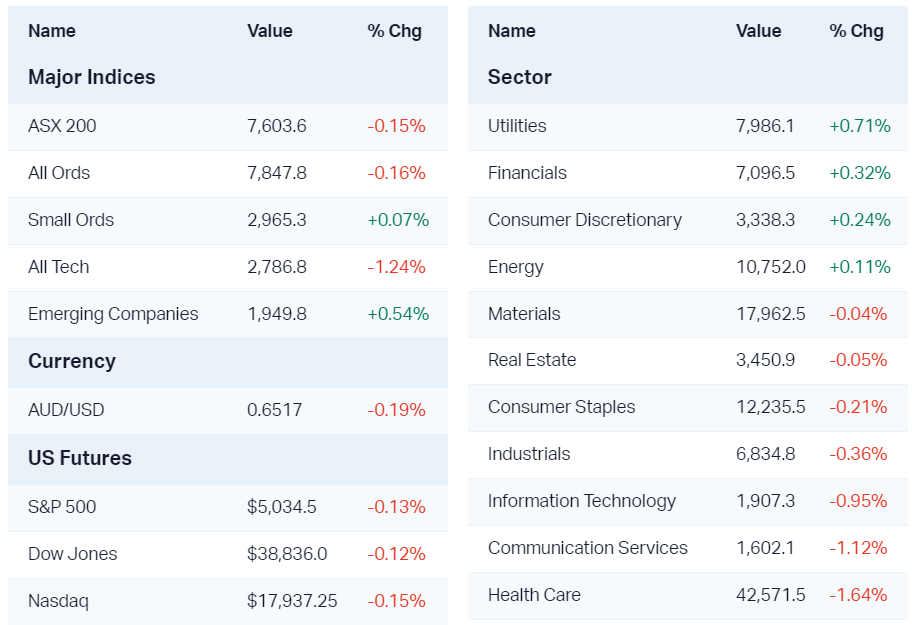The width and height of the screenshot is (912, 625).
Task: Click the Health Care sector name
Action: tap(534, 595)
